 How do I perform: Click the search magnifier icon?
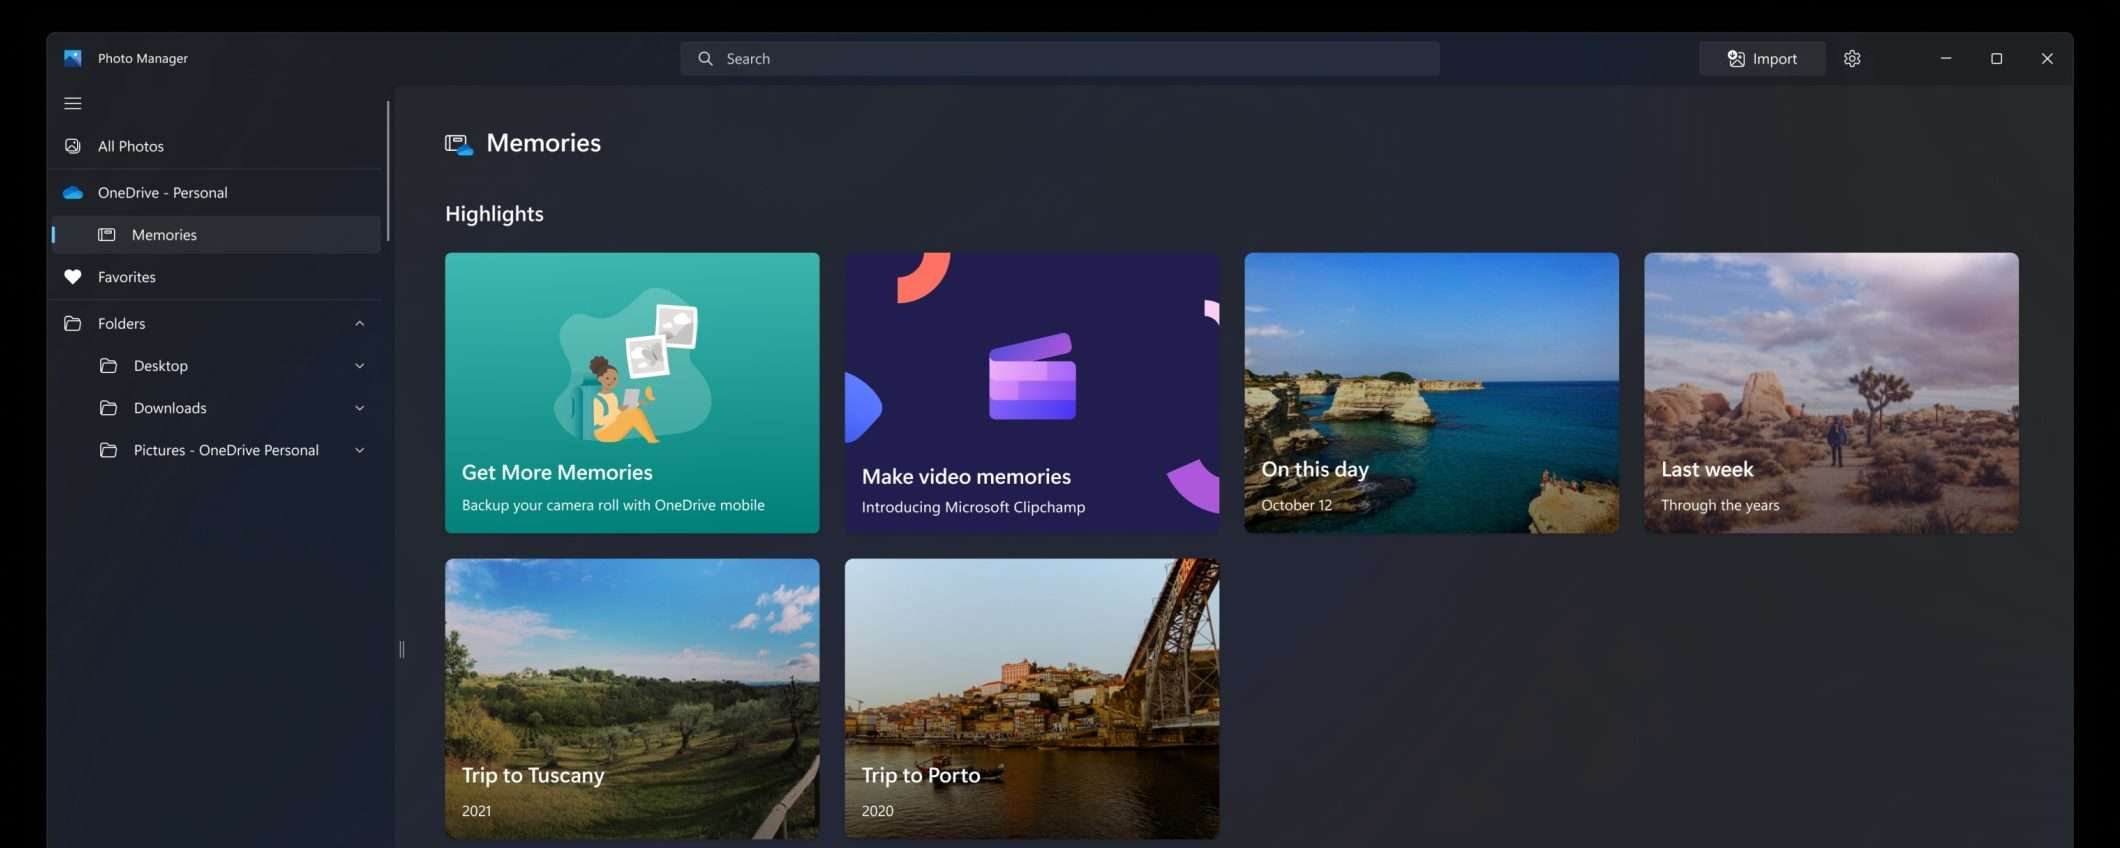click(x=705, y=59)
